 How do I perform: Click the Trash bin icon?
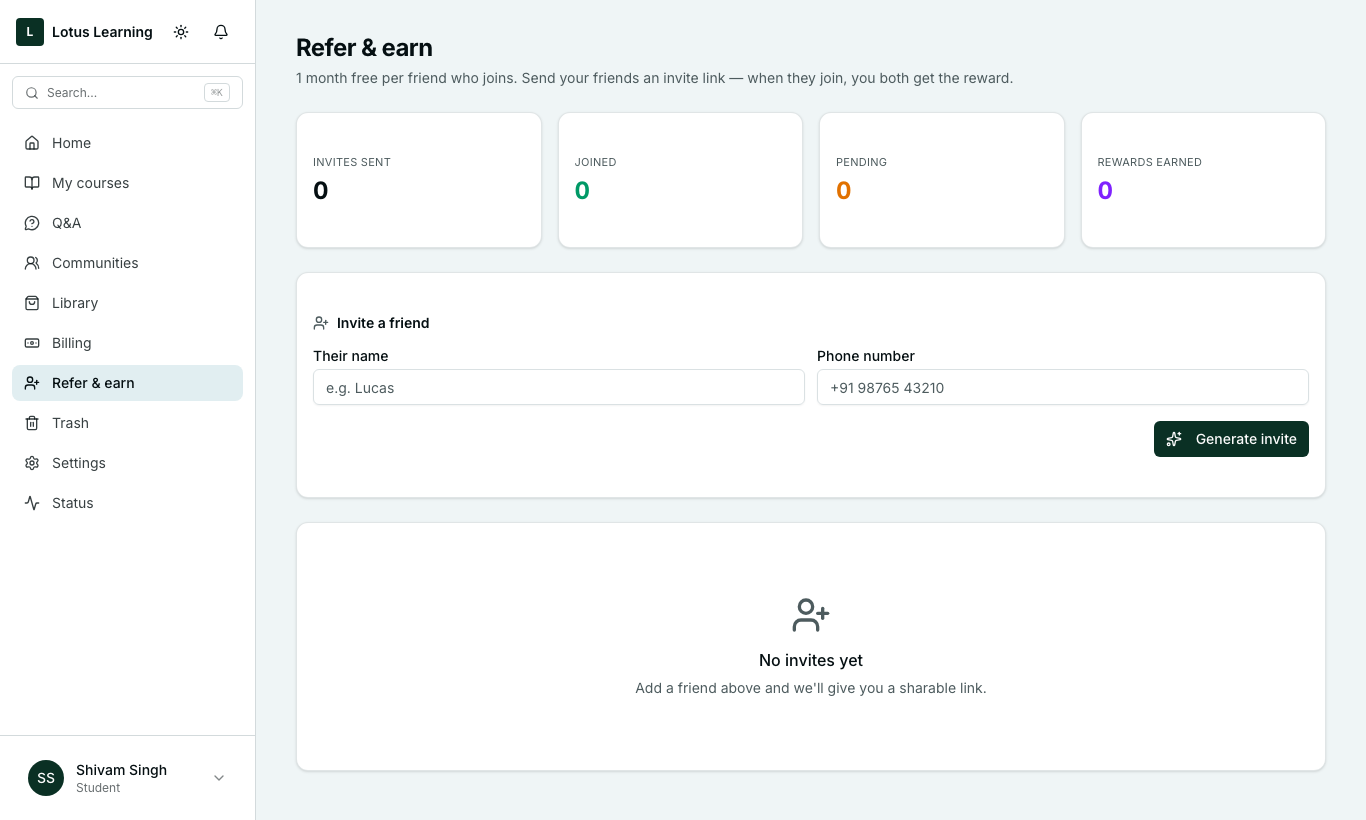[32, 423]
